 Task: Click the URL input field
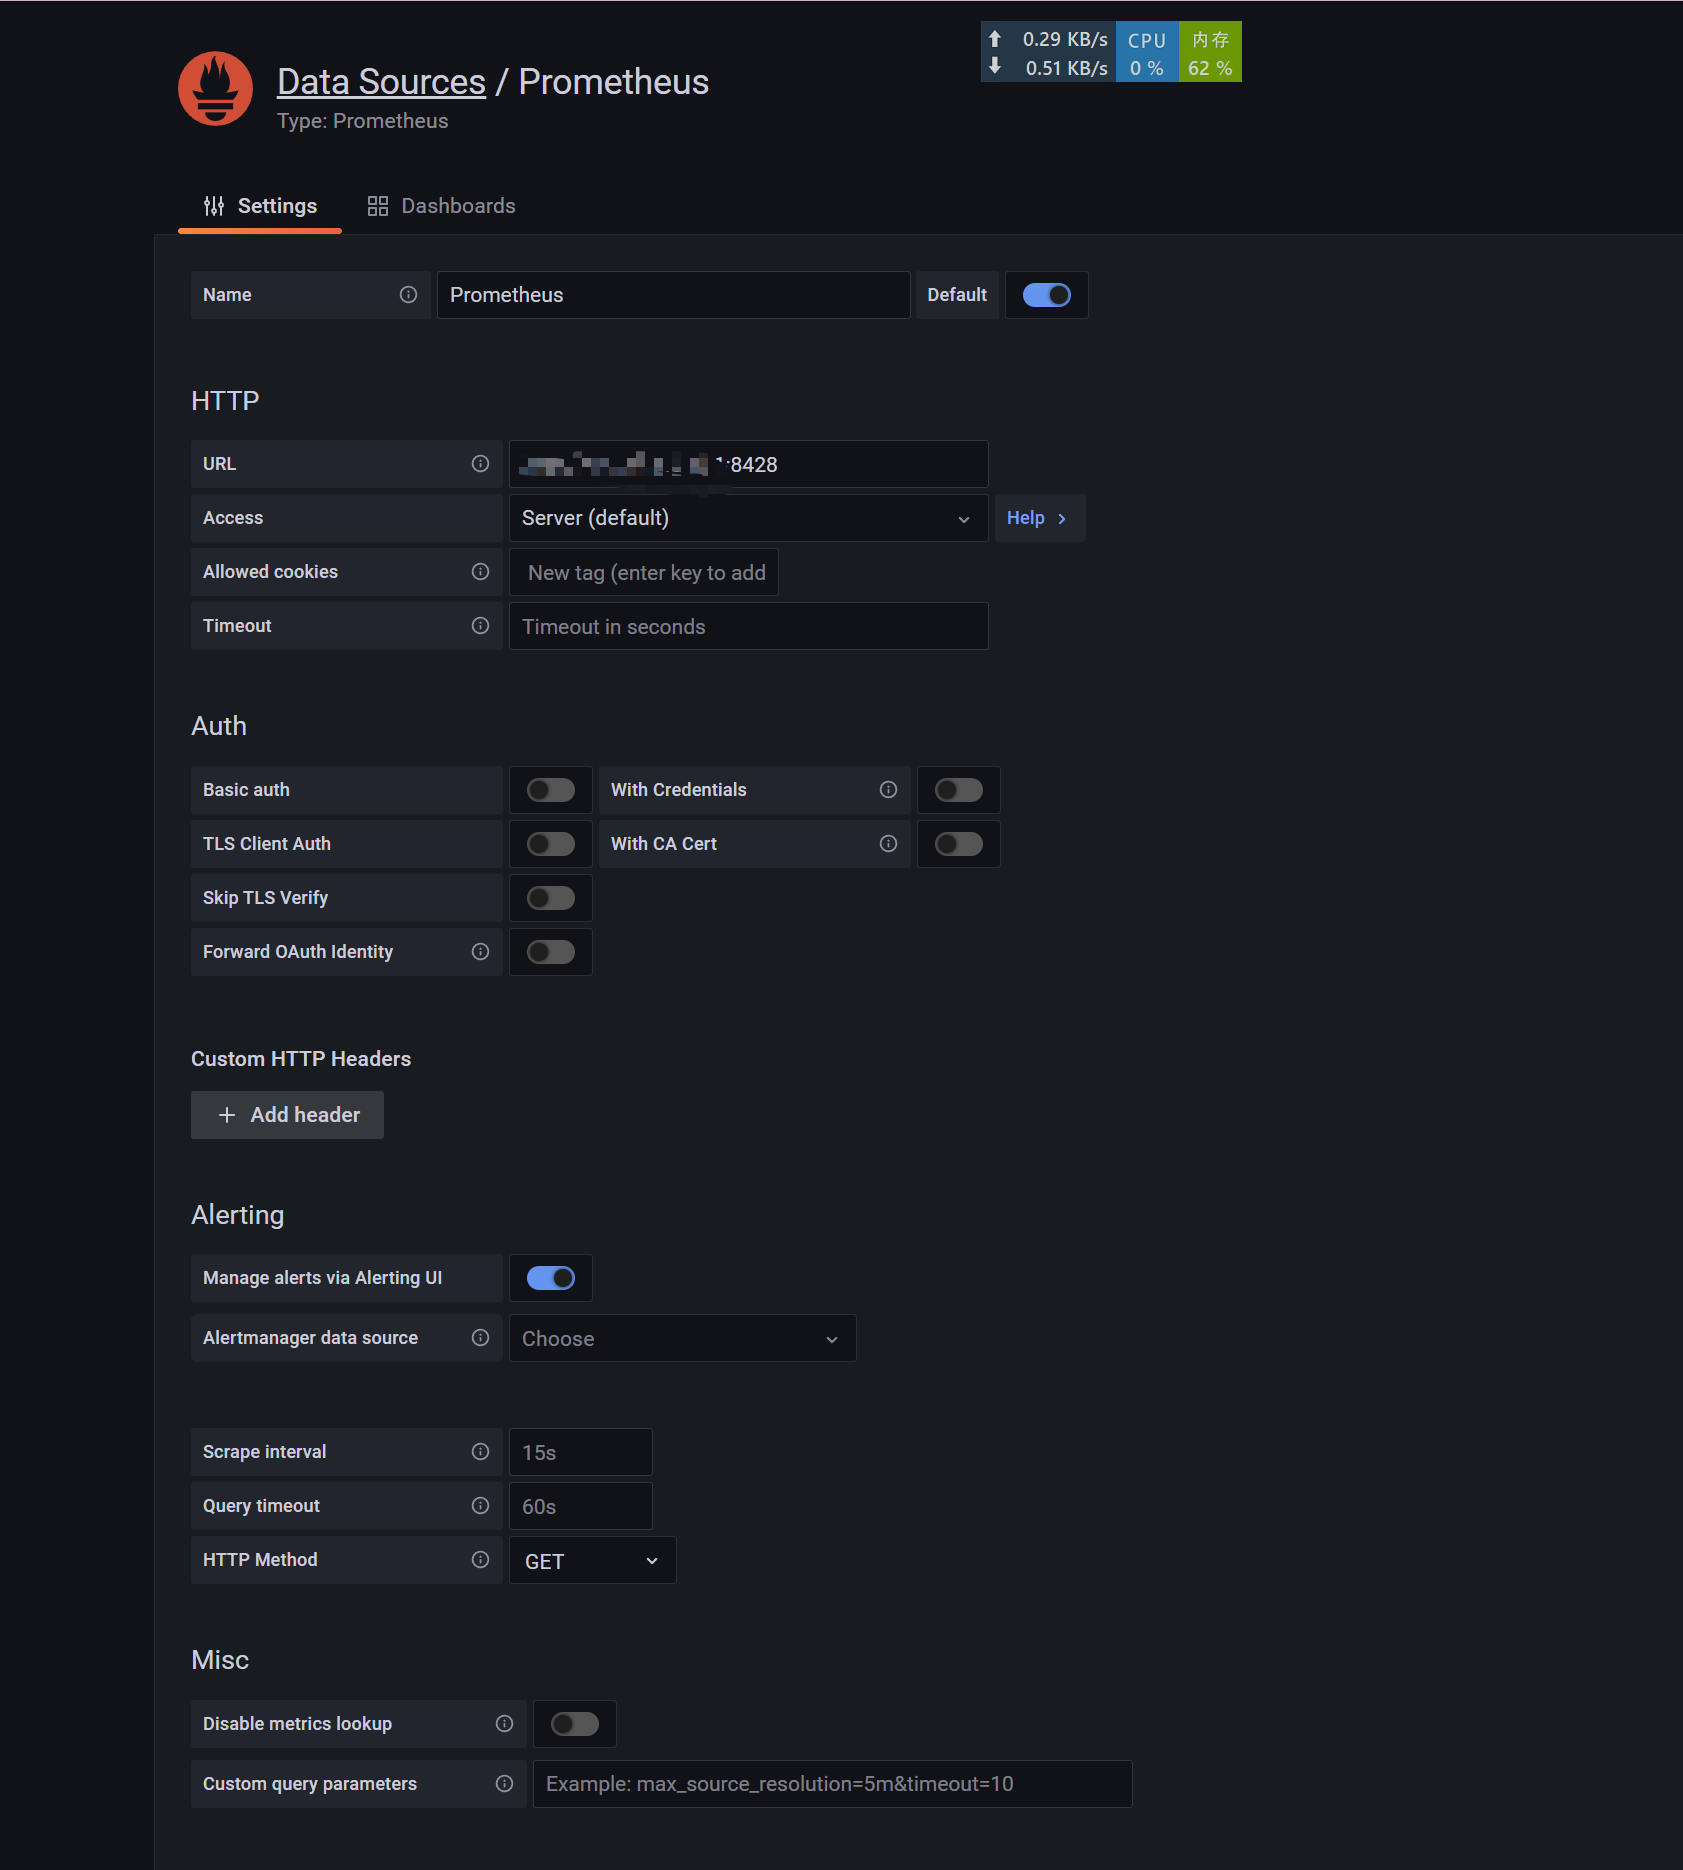pyautogui.click(x=749, y=464)
